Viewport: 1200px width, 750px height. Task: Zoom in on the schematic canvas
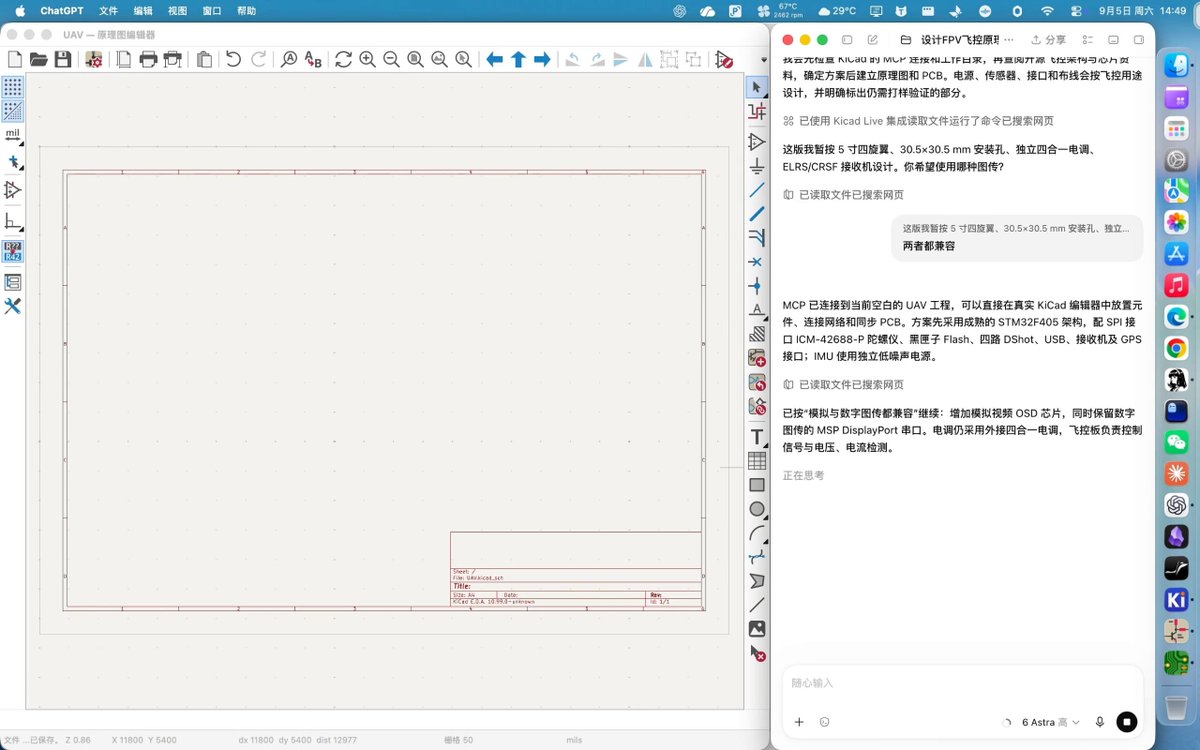point(367,60)
